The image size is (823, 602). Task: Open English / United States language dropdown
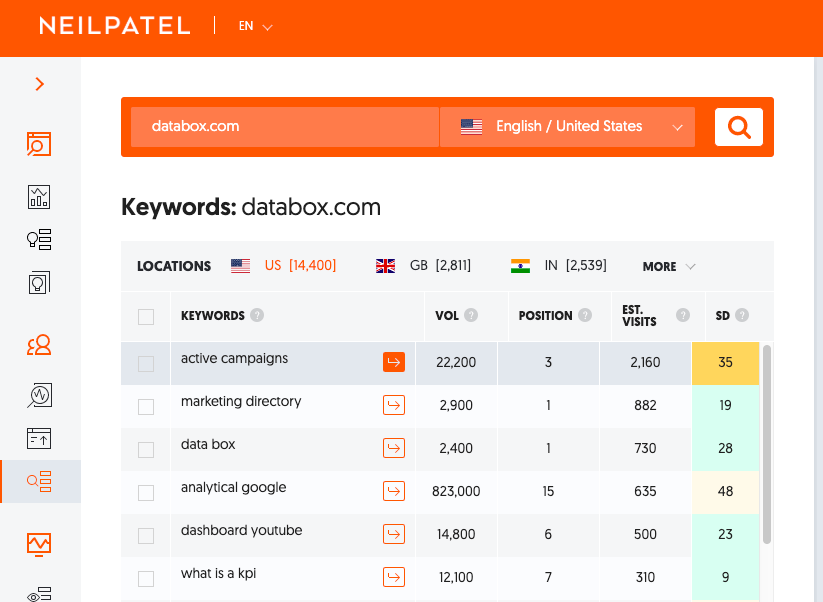coord(567,126)
